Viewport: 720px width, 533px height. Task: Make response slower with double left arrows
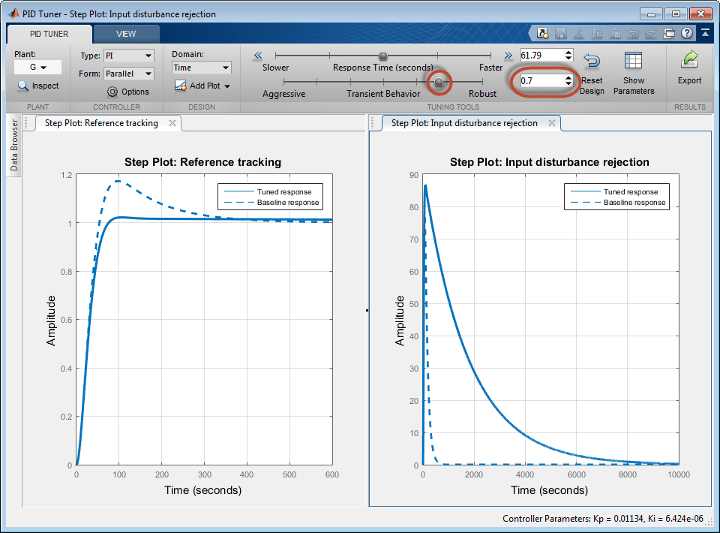[258, 56]
